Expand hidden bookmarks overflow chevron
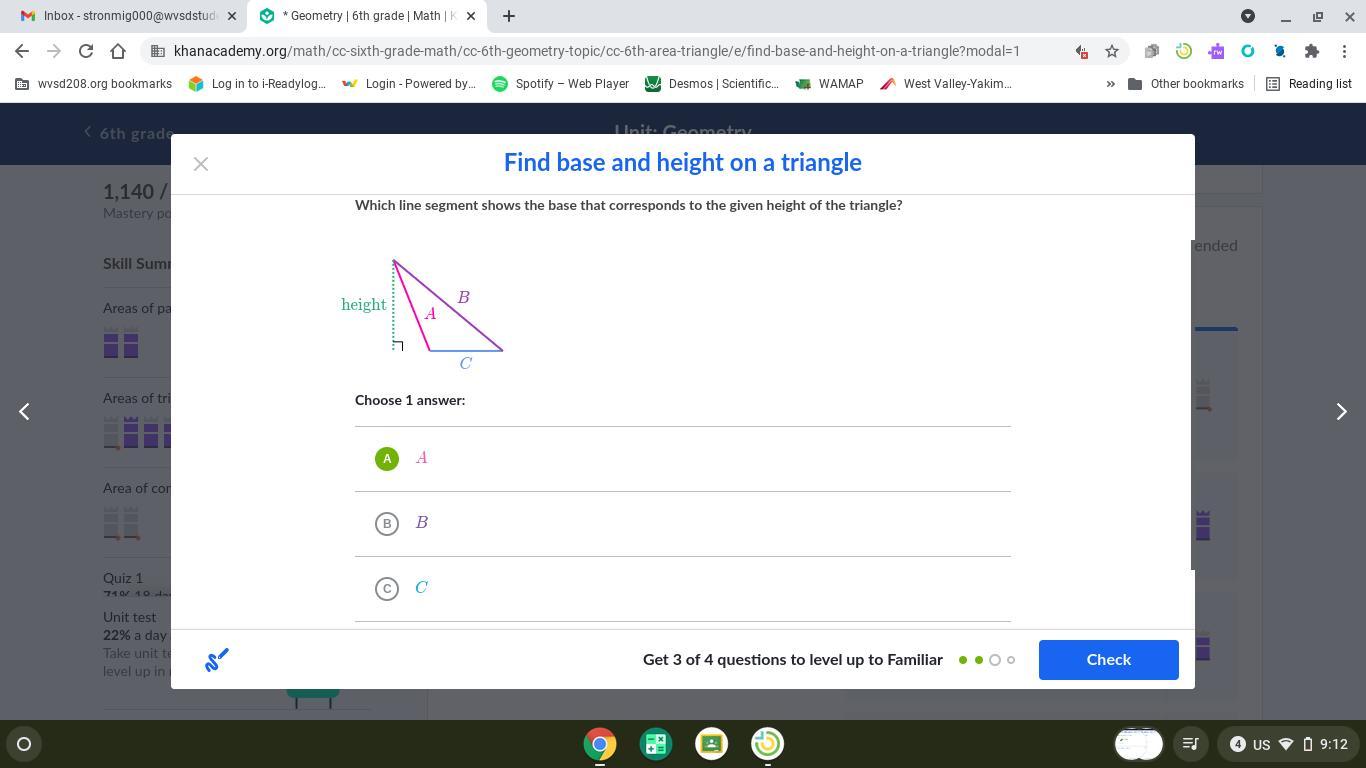 point(1110,84)
